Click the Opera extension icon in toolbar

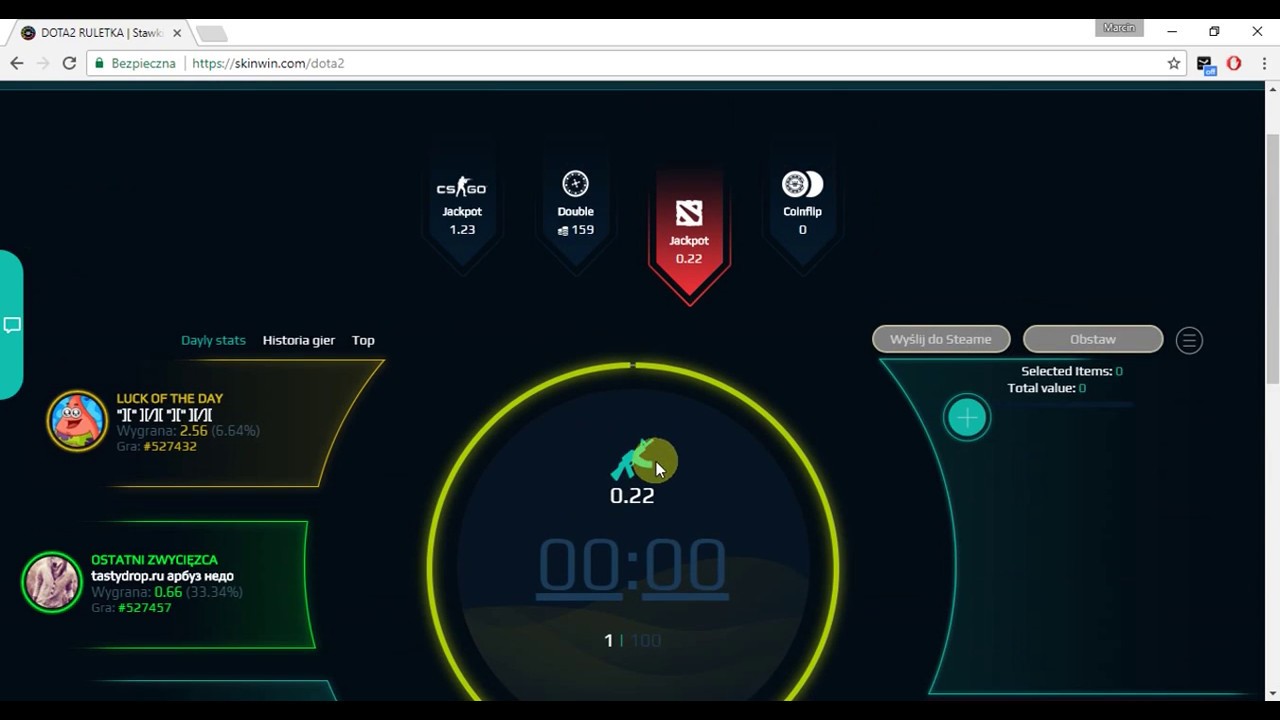1234,63
